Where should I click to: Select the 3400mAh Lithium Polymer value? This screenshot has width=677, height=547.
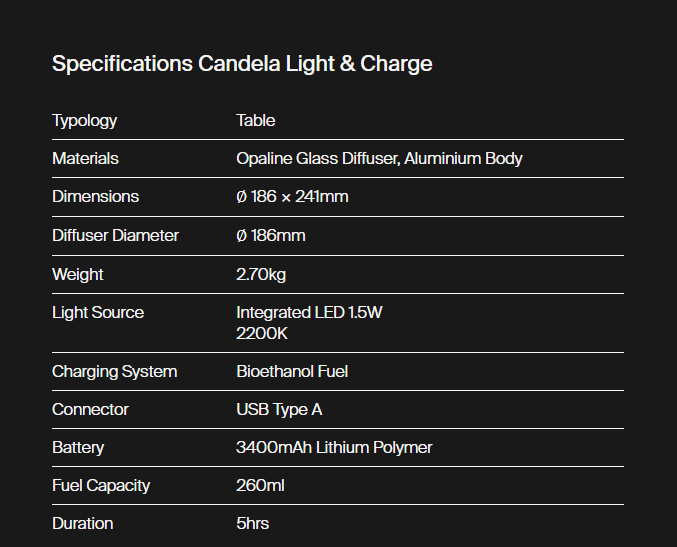[x=334, y=448]
